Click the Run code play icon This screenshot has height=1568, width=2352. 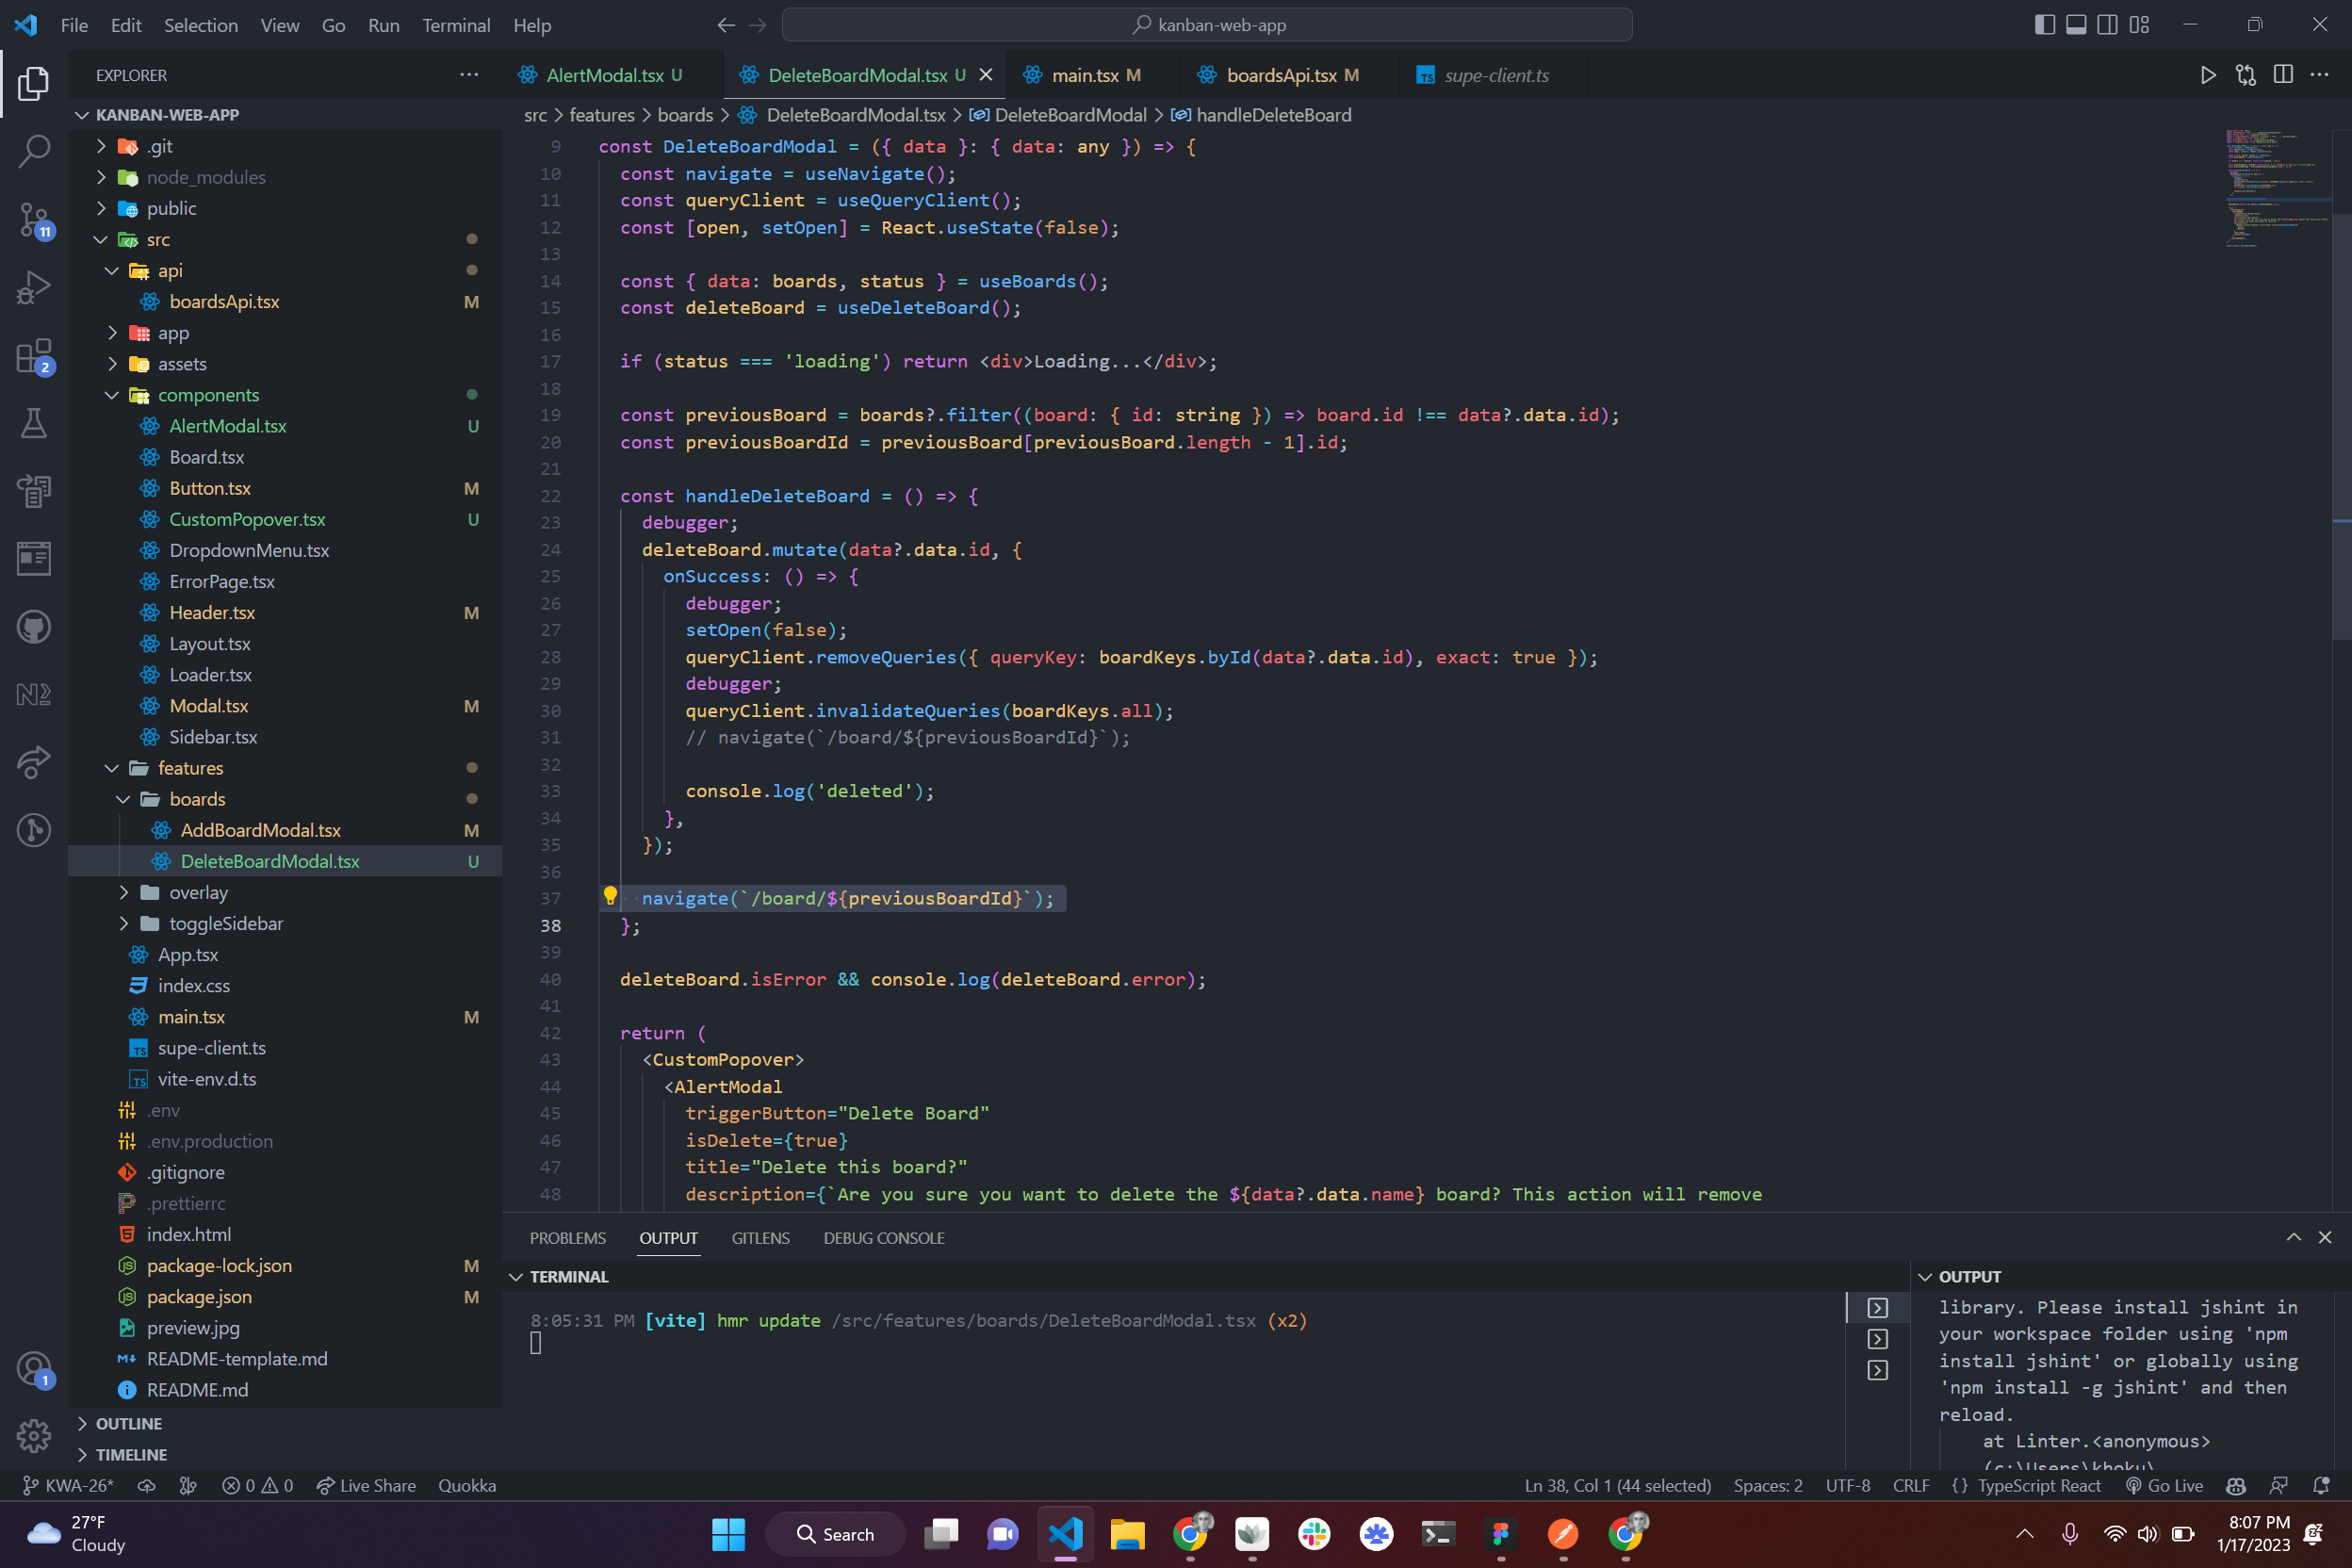[x=2207, y=75]
